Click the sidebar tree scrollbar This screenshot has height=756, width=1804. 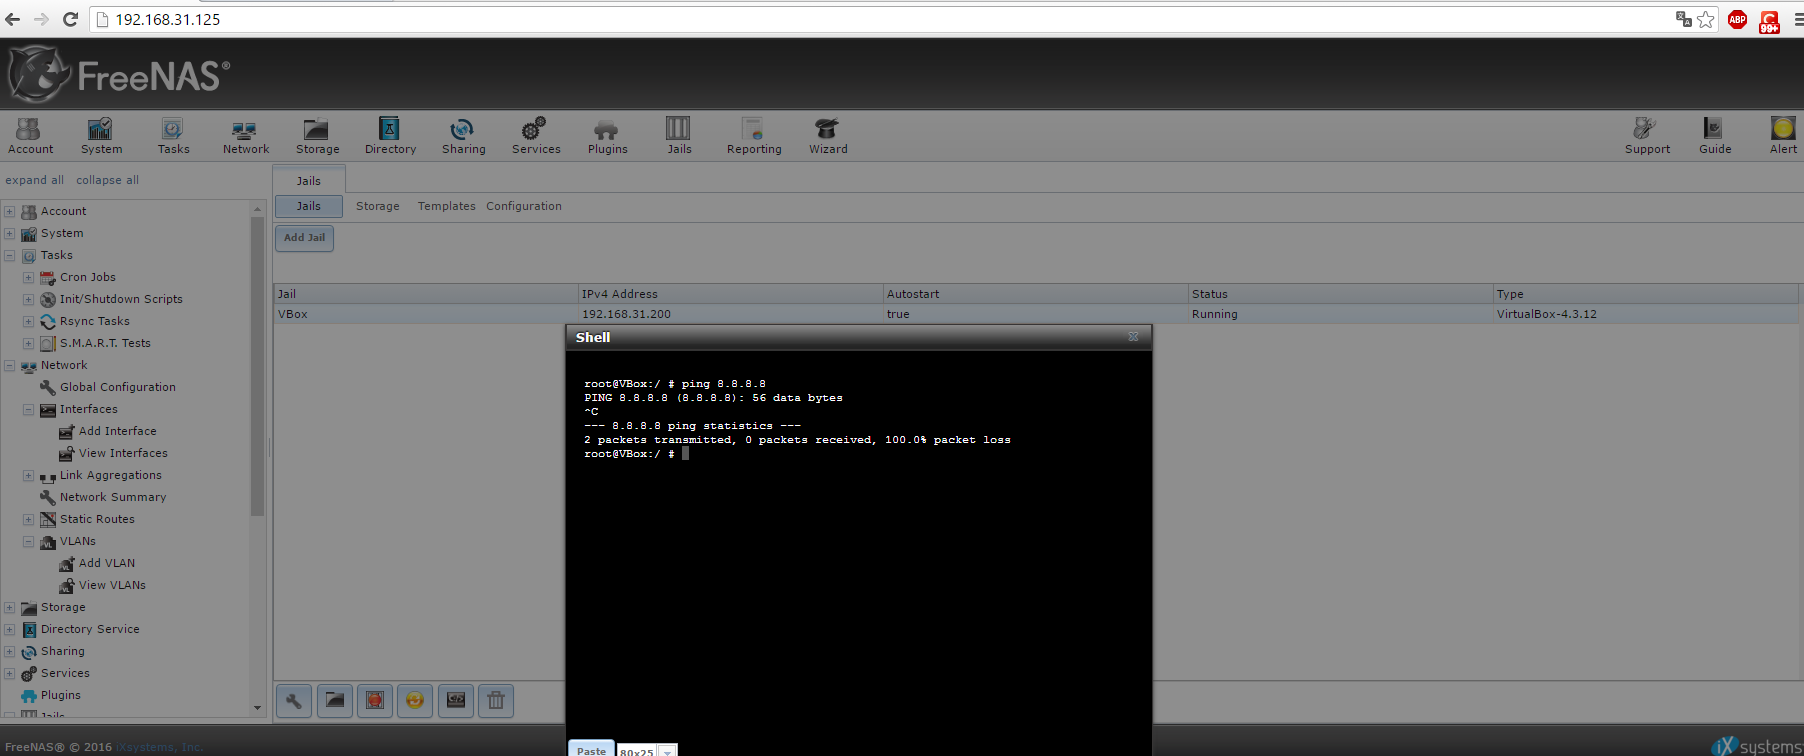tap(257, 366)
